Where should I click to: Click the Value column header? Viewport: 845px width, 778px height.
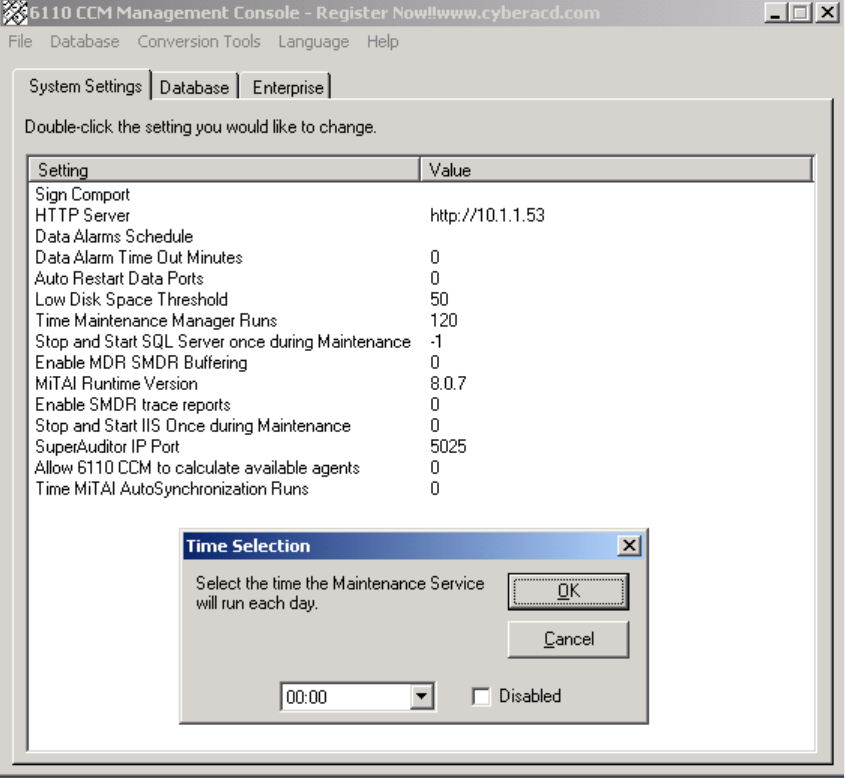click(615, 170)
